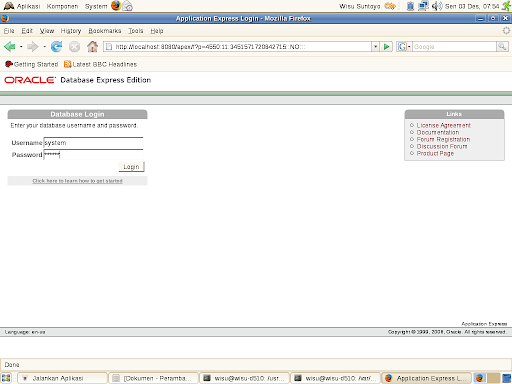The height and width of the screenshot is (384, 512).
Task: Launch Firefox from the top panel icon
Action: pyautogui.click(x=116, y=6)
